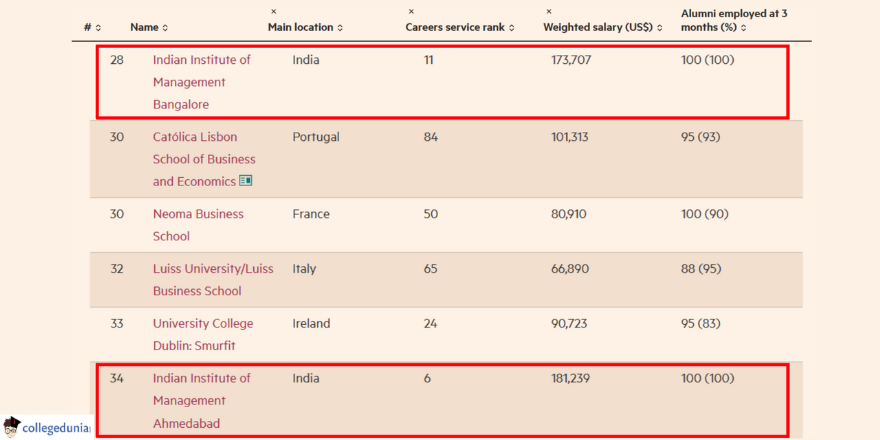Click the profile icon beside Católica Lisbon

pyautogui.click(x=246, y=181)
